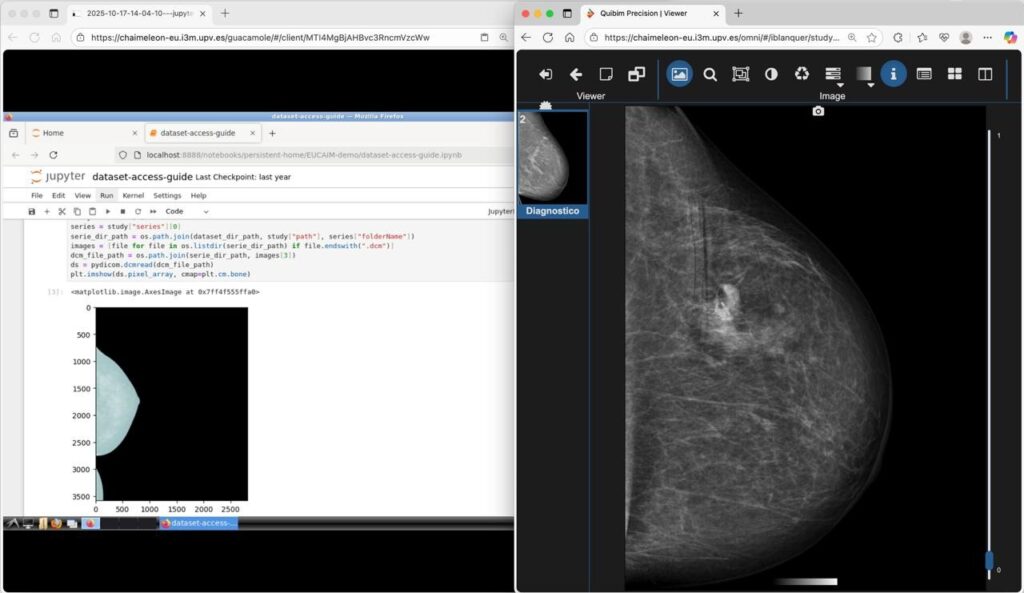Click the exit viewer icon
Screen dimensions: 1024x593
click(546, 74)
